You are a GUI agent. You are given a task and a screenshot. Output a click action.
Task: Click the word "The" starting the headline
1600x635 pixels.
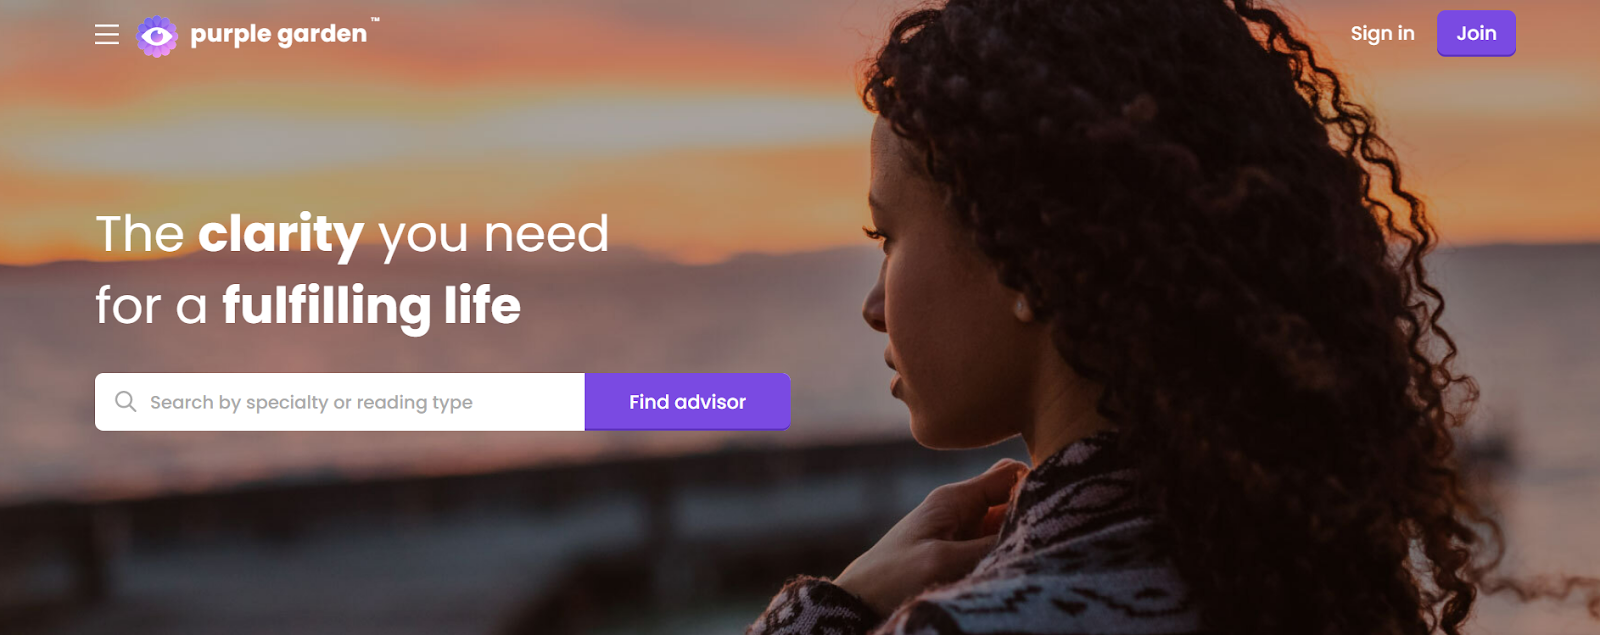tap(140, 234)
